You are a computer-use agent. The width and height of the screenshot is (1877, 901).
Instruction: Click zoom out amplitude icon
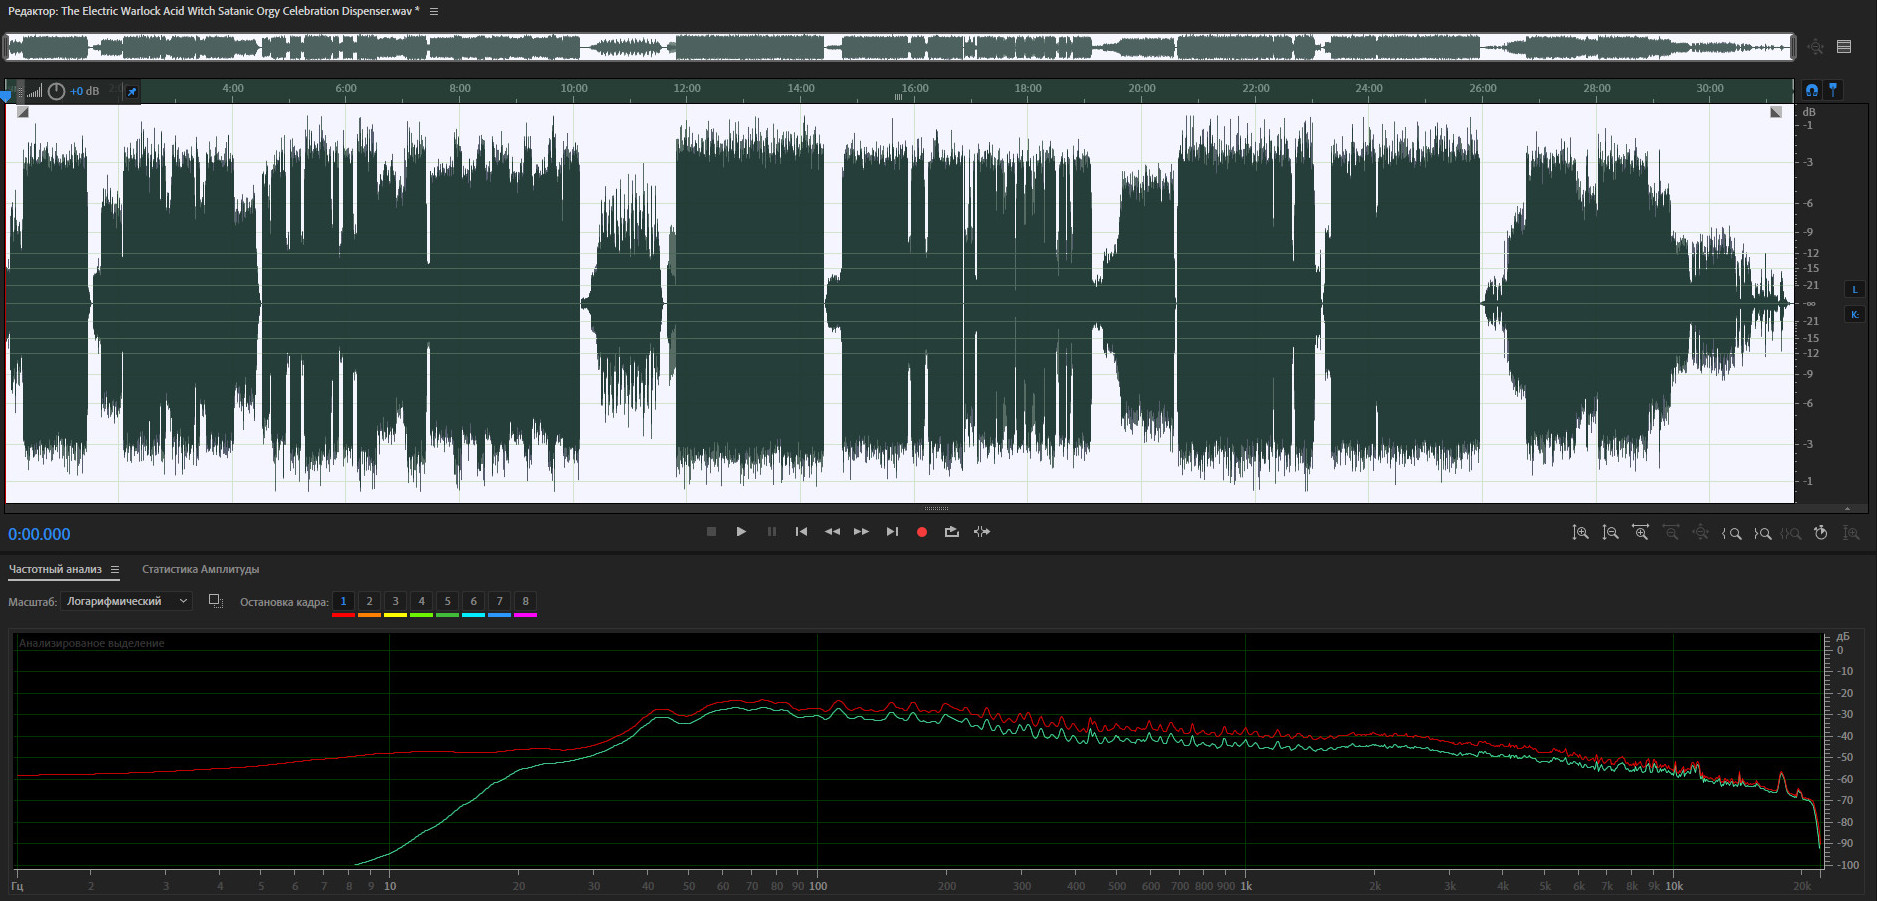click(1610, 533)
